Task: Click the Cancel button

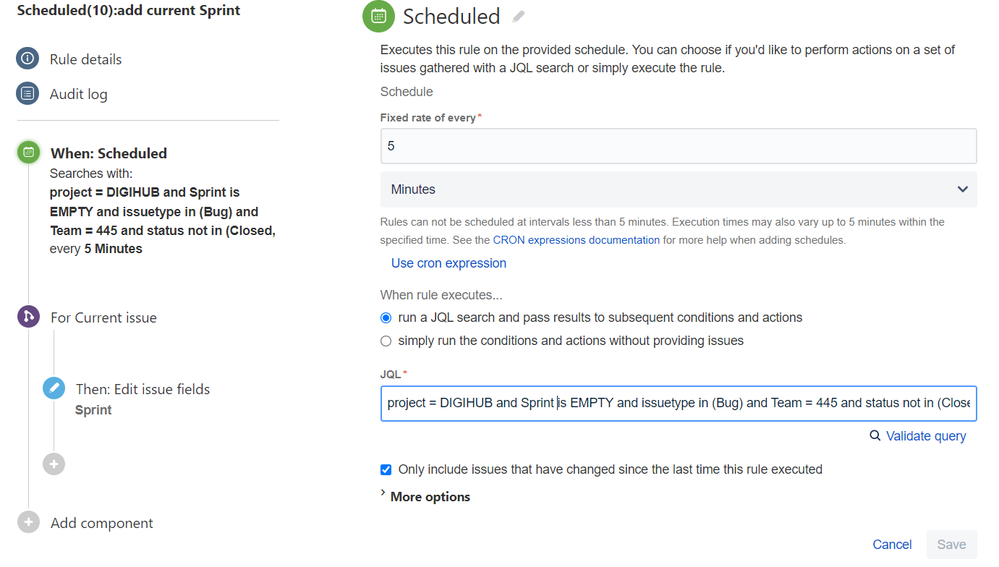Action: [x=892, y=544]
